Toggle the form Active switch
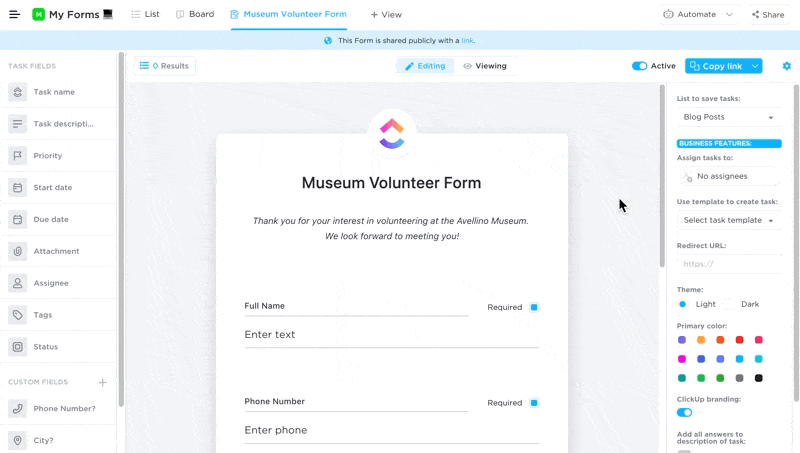 639,66
